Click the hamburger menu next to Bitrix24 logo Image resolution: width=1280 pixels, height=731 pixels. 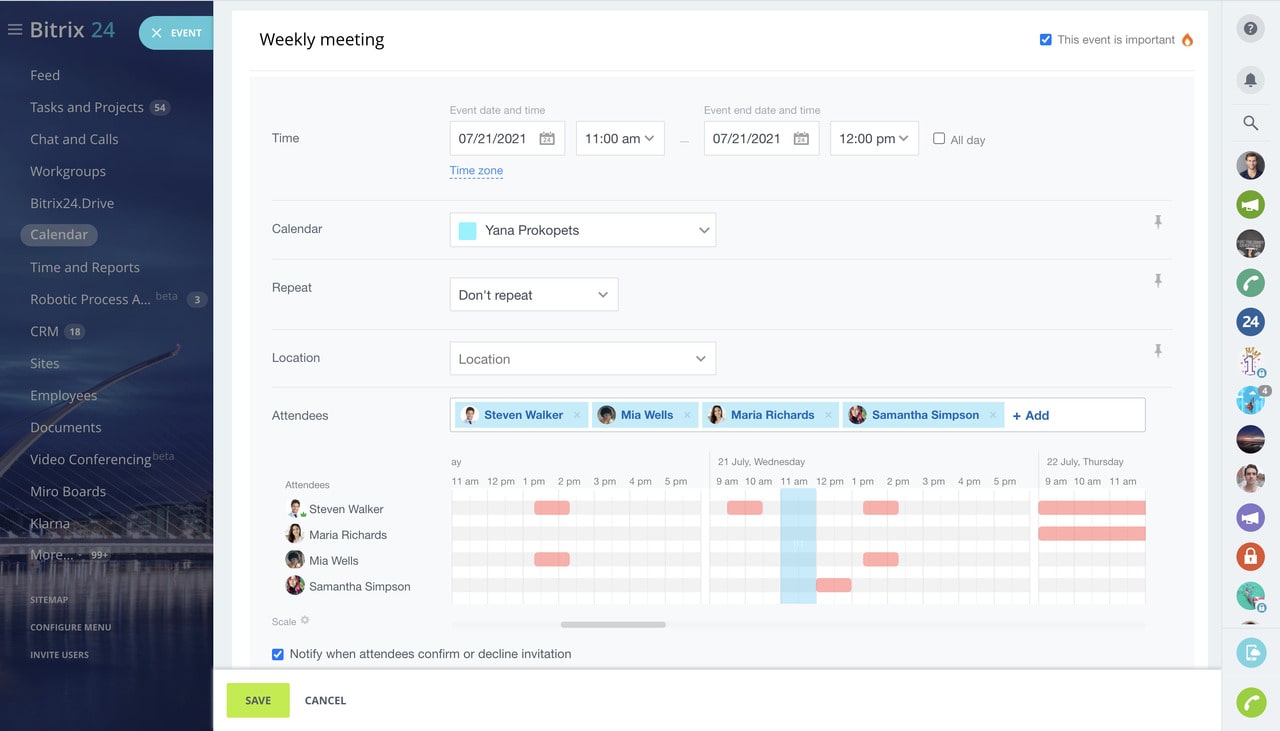tap(14, 28)
